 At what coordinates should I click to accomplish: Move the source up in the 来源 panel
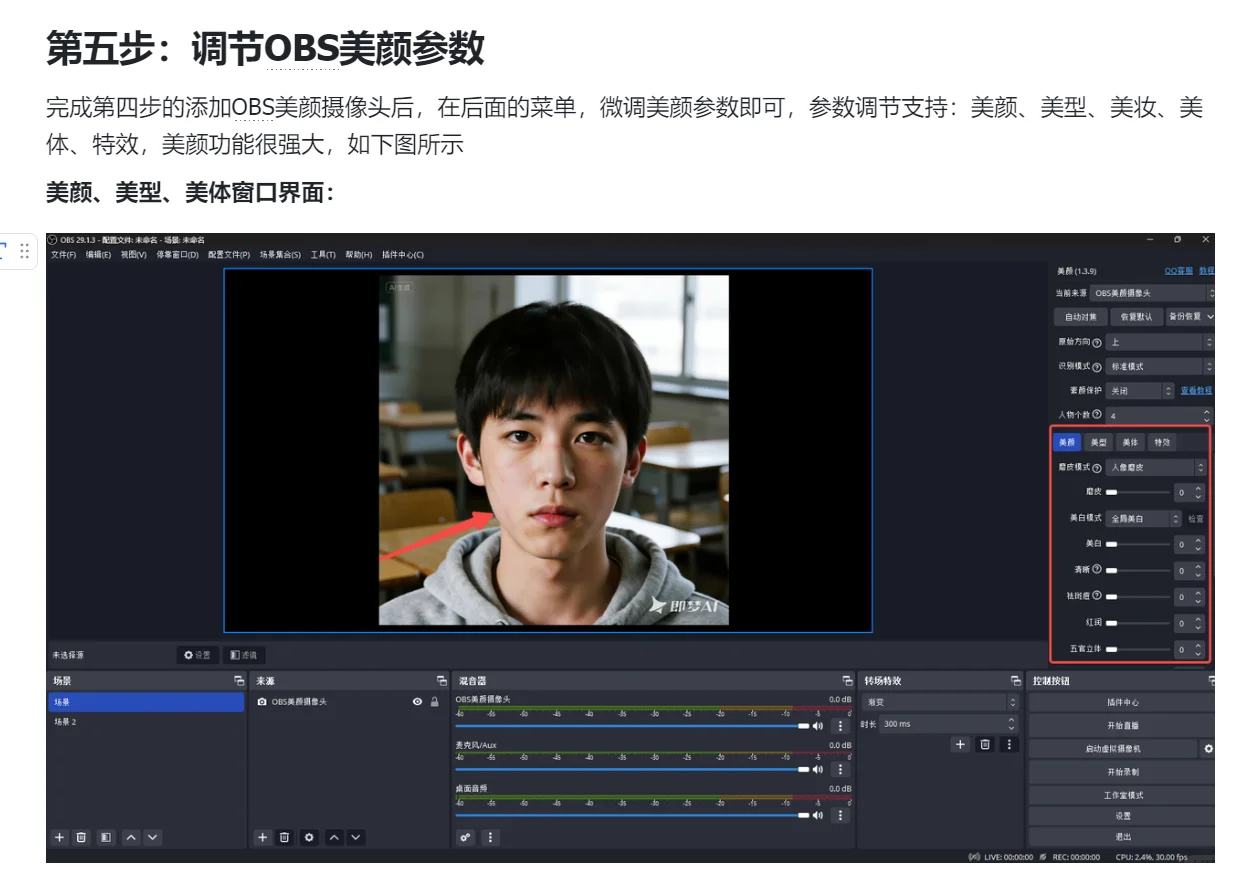[x=334, y=837]
